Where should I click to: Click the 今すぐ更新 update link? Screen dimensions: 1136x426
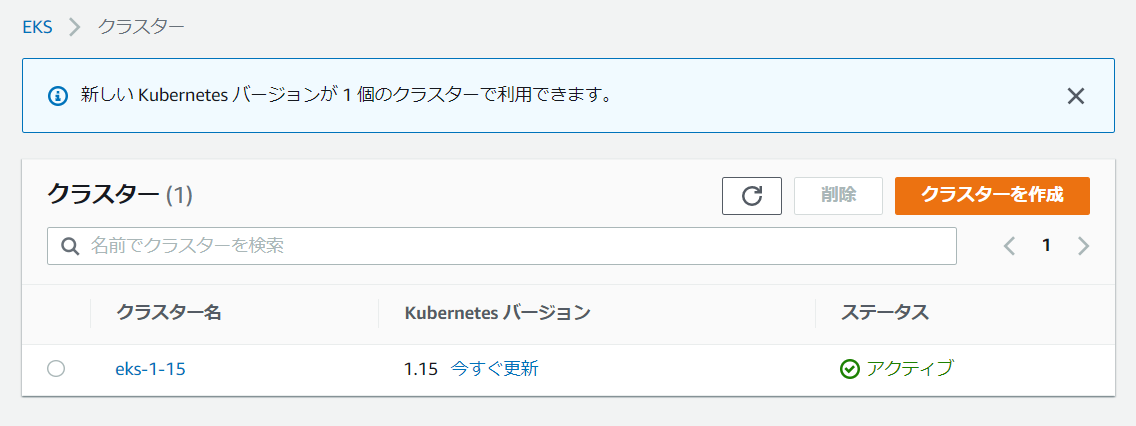tap(494, 369)
